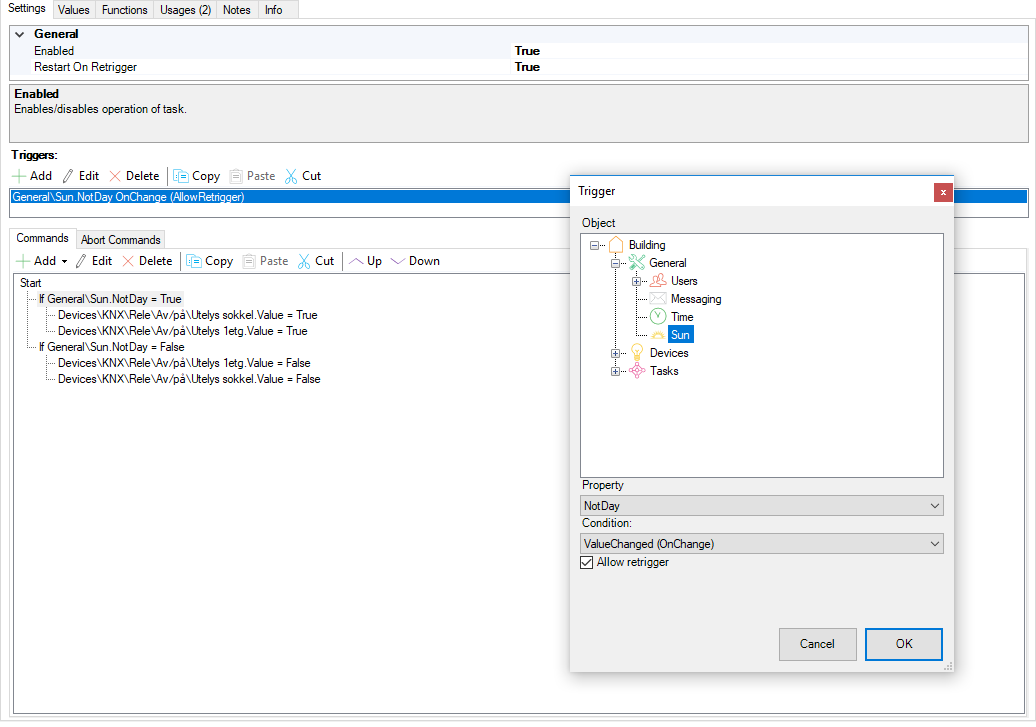Image resolution: width=1036 pixels, height=727 pixels.
Task: Click the Sun icon in the object tree
Action: (x=657, y=335)
